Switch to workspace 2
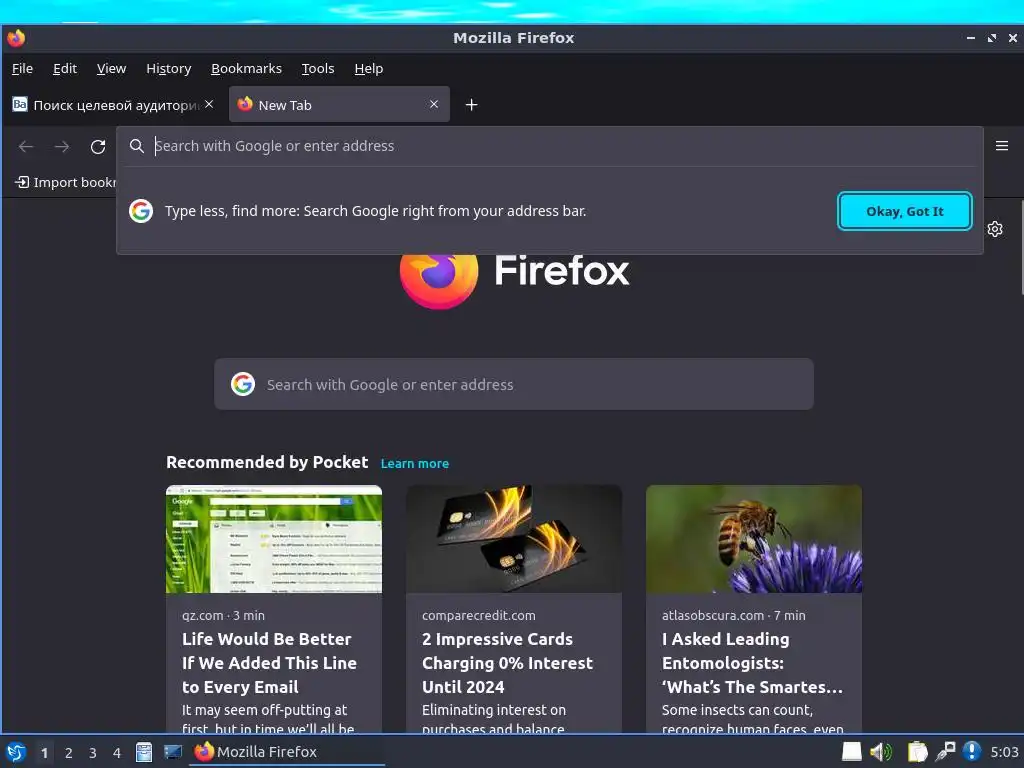 [x=69, y=753]
